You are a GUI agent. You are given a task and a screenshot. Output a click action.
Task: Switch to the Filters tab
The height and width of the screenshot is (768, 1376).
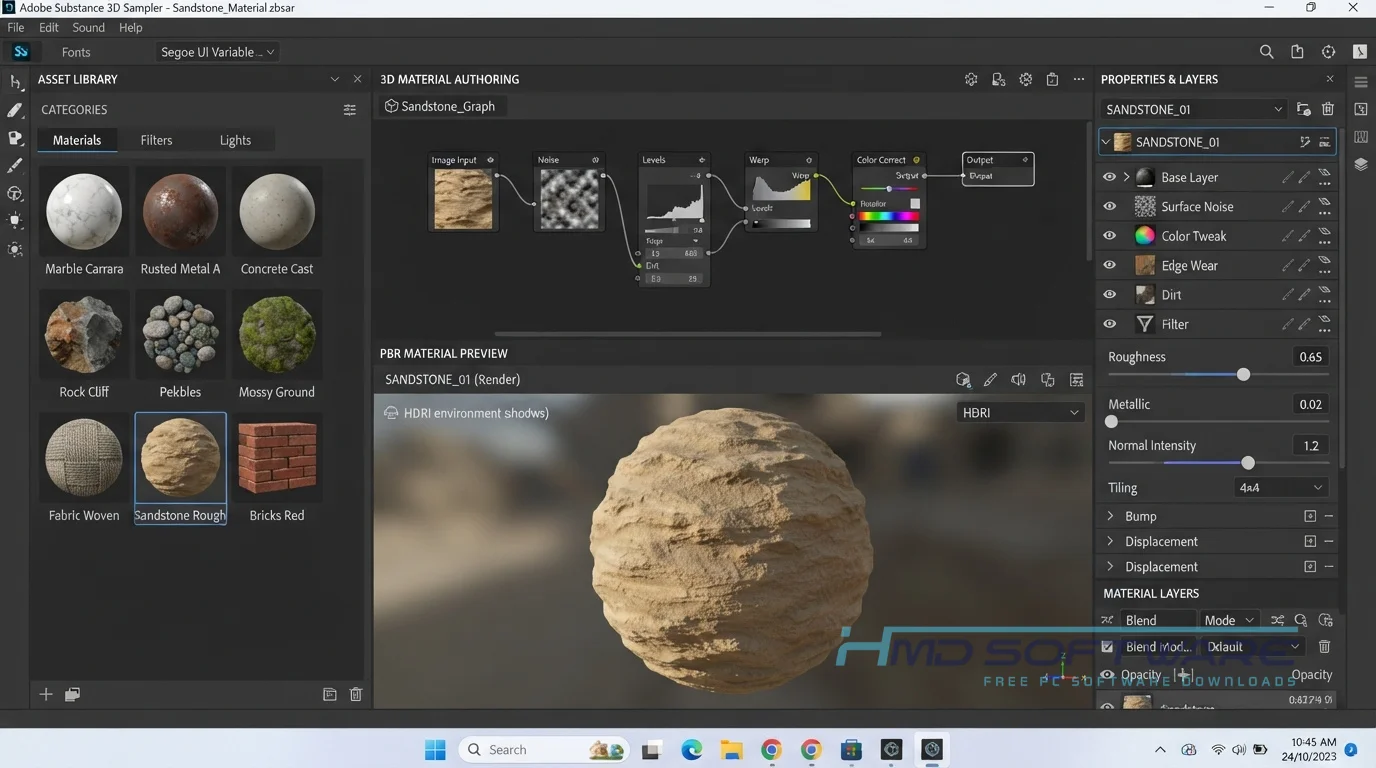tap(156, 140)
